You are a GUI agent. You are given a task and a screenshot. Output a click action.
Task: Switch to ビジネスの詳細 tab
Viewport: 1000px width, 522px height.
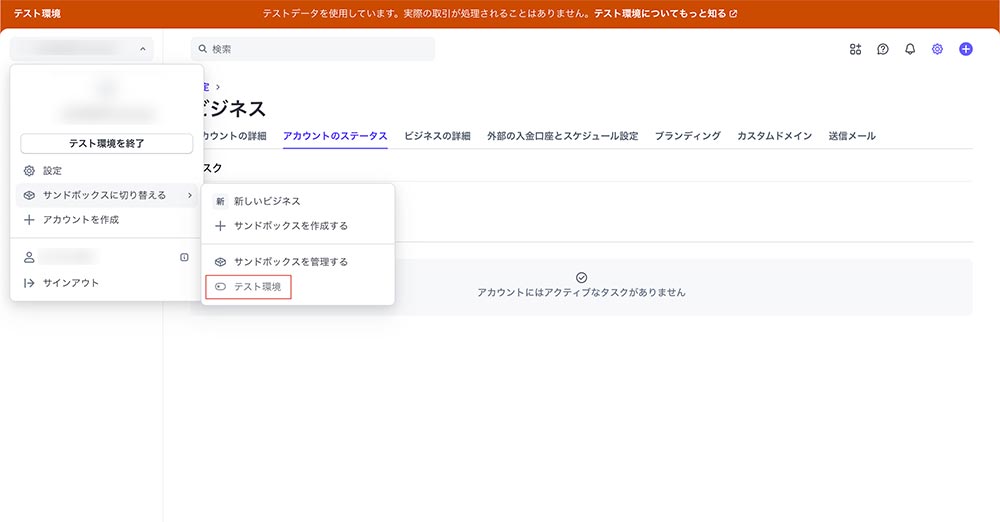coord(438,136)
